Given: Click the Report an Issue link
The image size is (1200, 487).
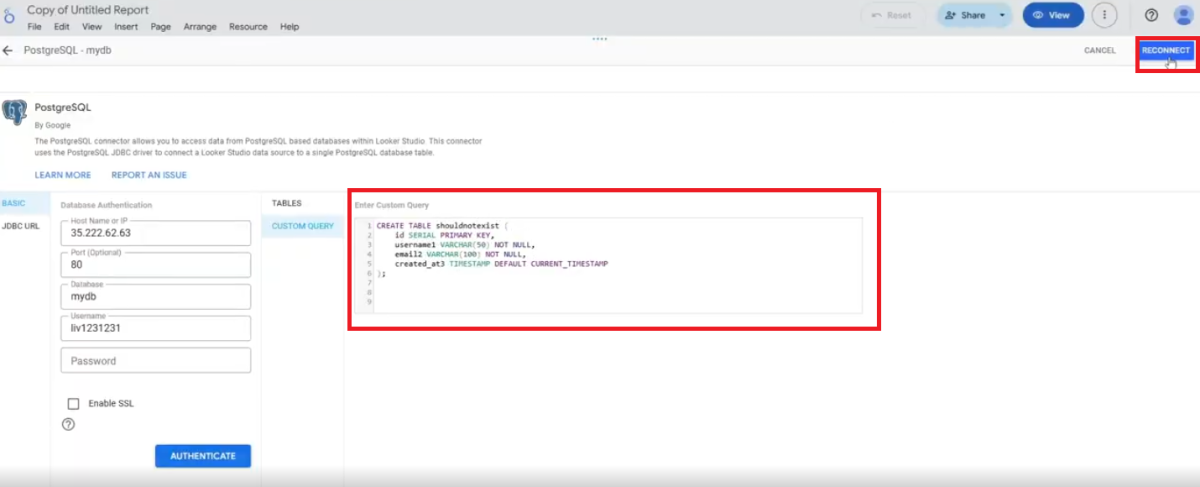Looking at the screenshot, I should (149, 175).
